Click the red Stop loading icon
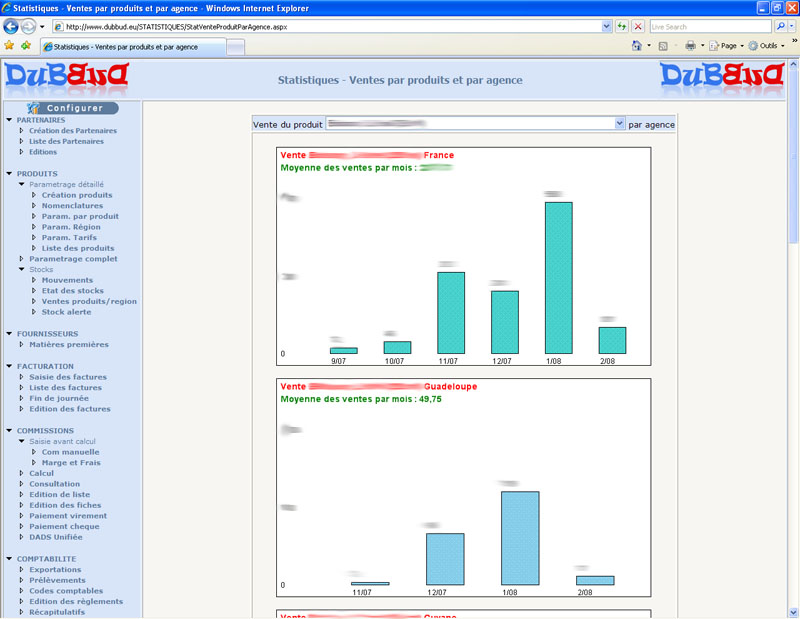 point(638,26)
